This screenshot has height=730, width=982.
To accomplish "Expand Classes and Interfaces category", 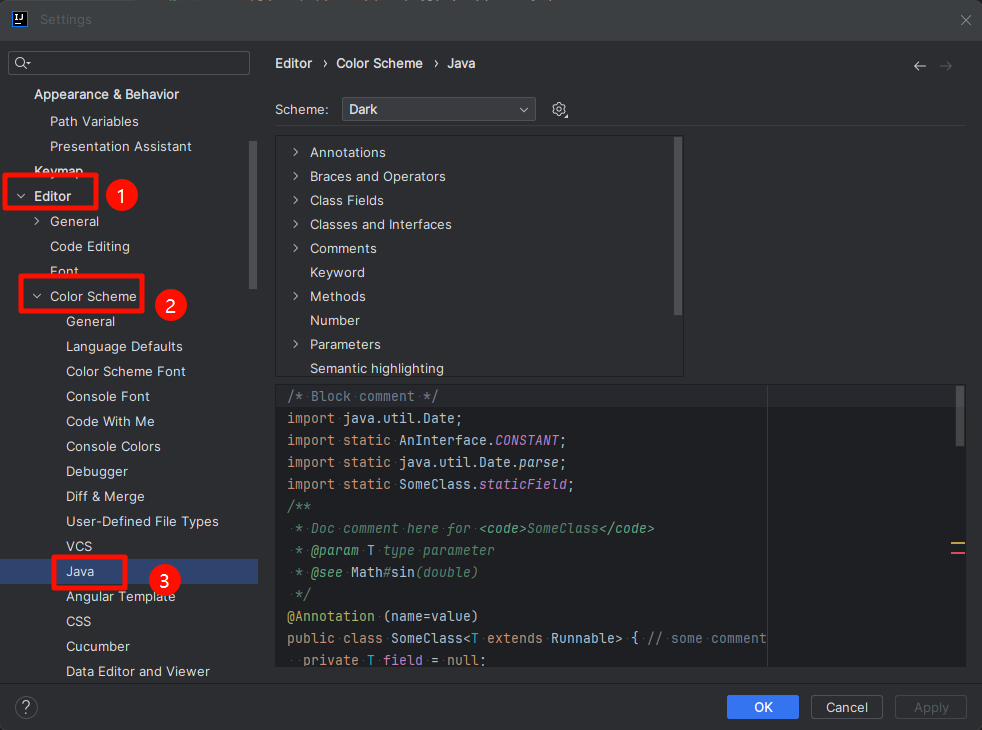I will [296, 224].
